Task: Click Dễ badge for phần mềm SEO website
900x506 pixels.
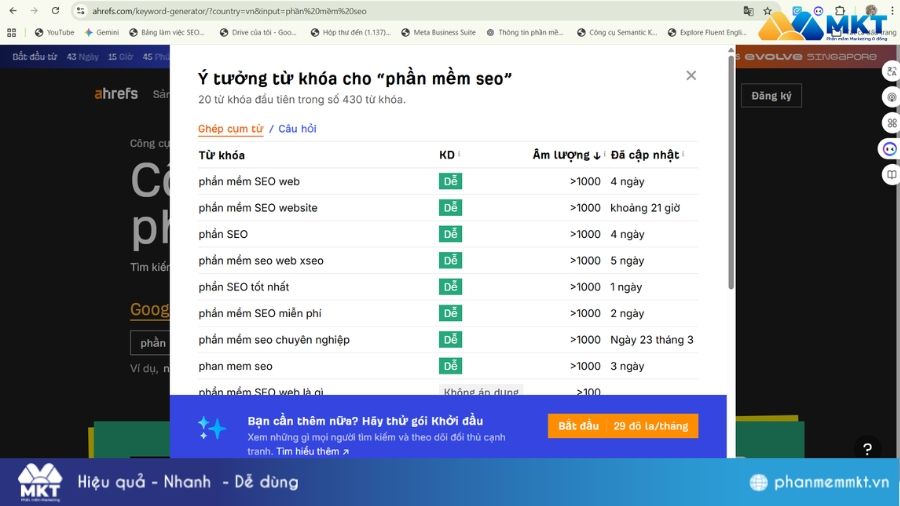Action: click(451, 208)
